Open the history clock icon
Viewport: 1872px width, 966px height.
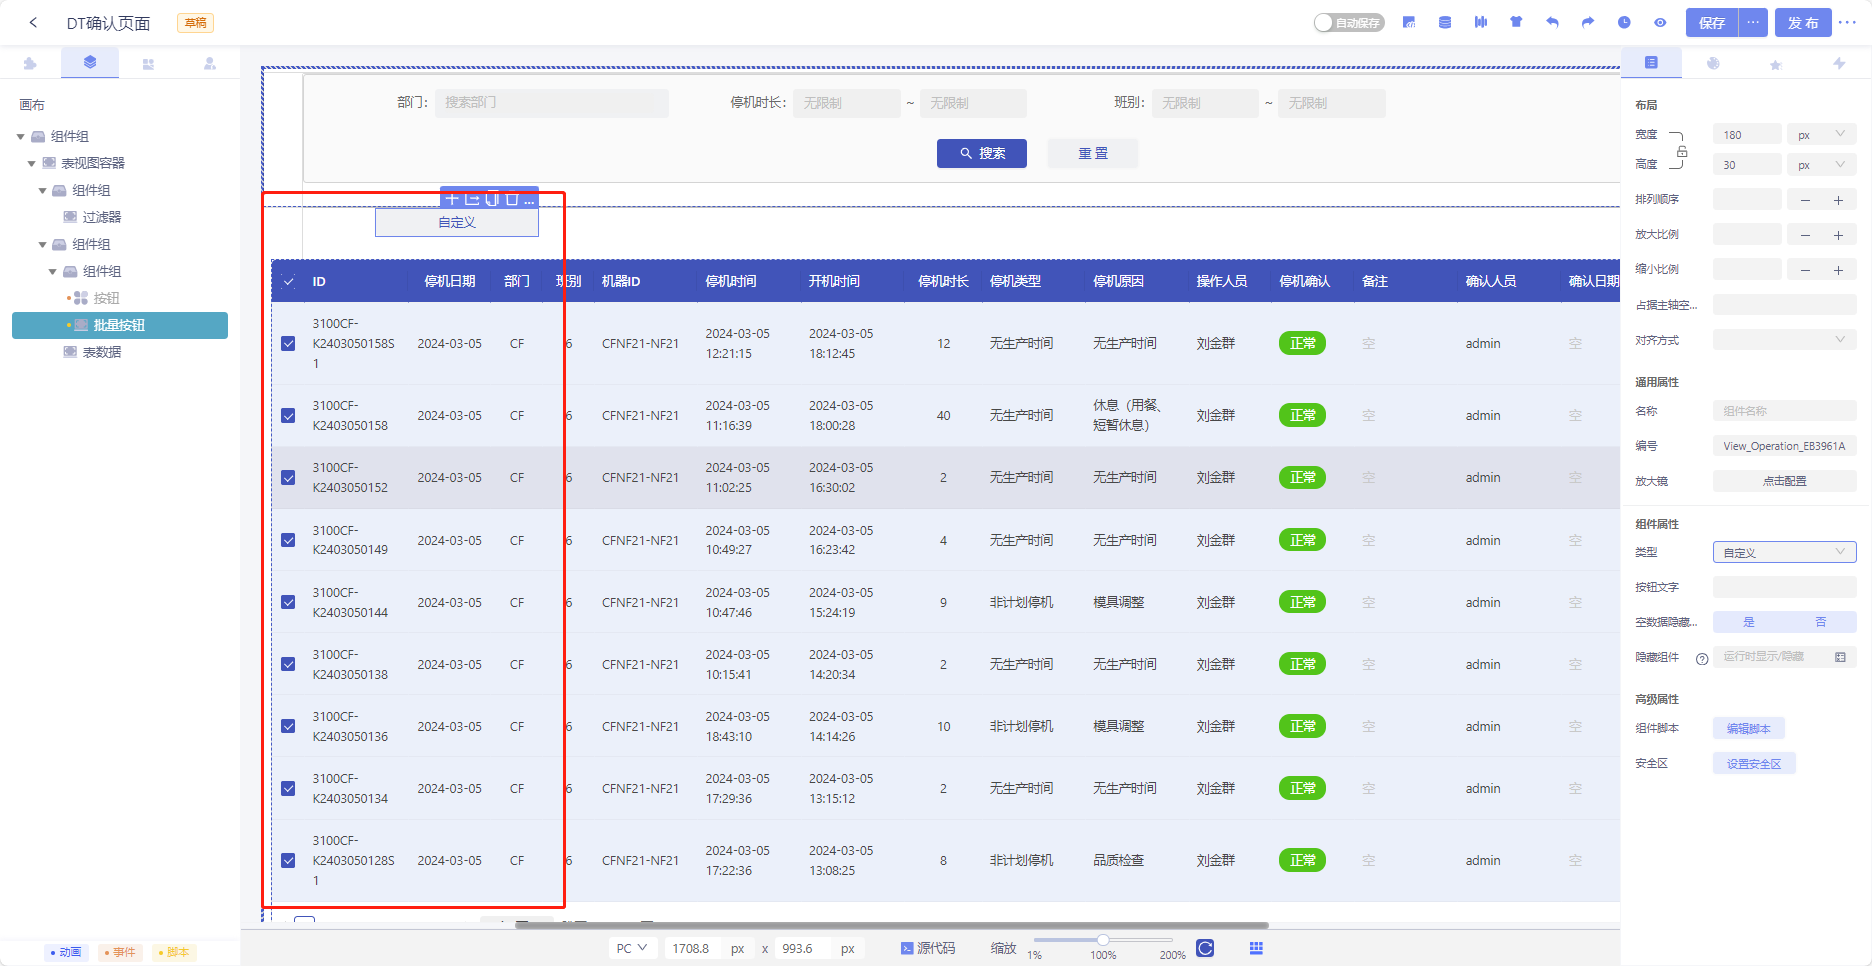pos(1624,22)
